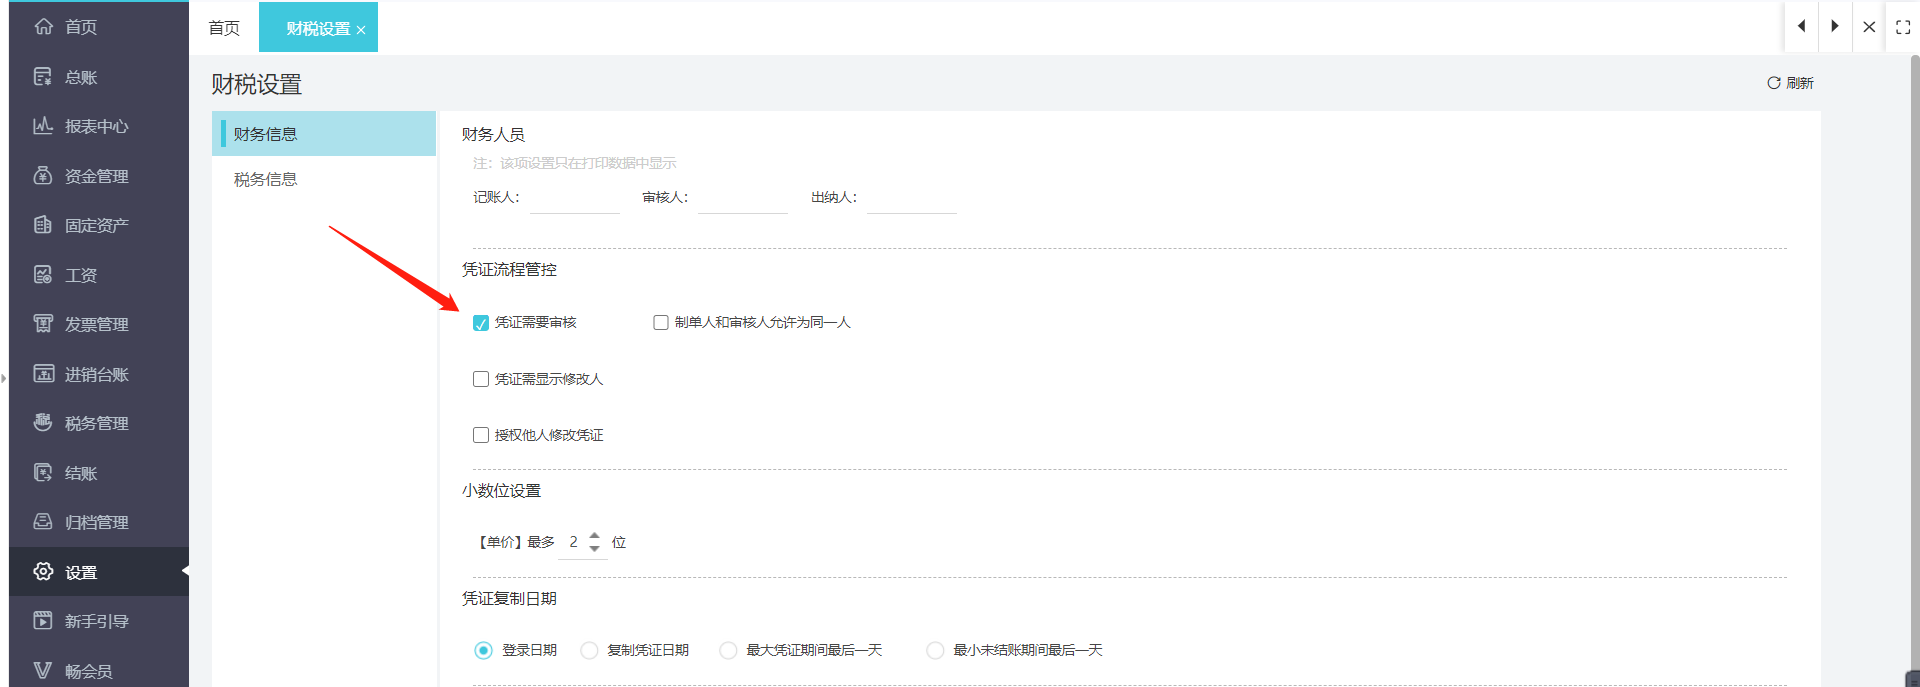Image resolution: width=1920 pixels, height=687 pixels.
Task: Click the 刷新 refresh button
Action: (1790, 83)
